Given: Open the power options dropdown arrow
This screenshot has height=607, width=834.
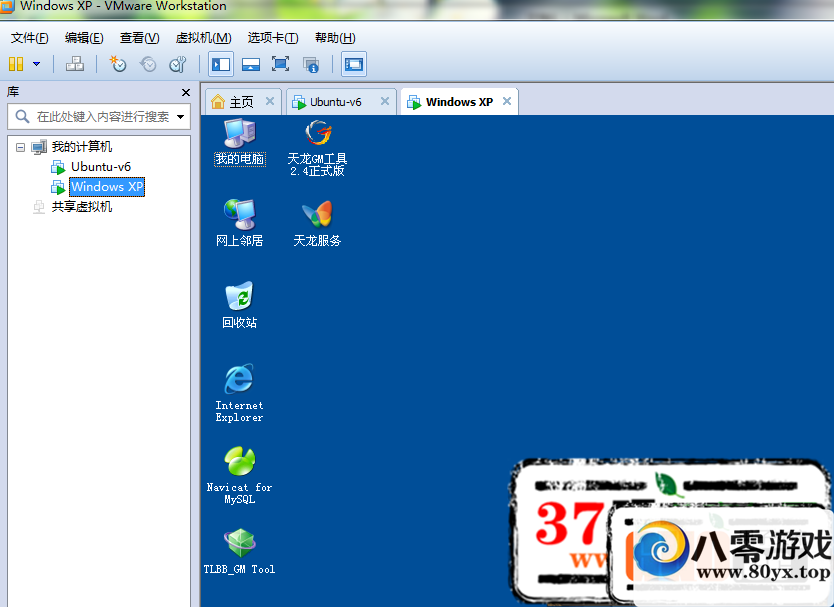Looking at the screenshot, I should tap(37, 64).
